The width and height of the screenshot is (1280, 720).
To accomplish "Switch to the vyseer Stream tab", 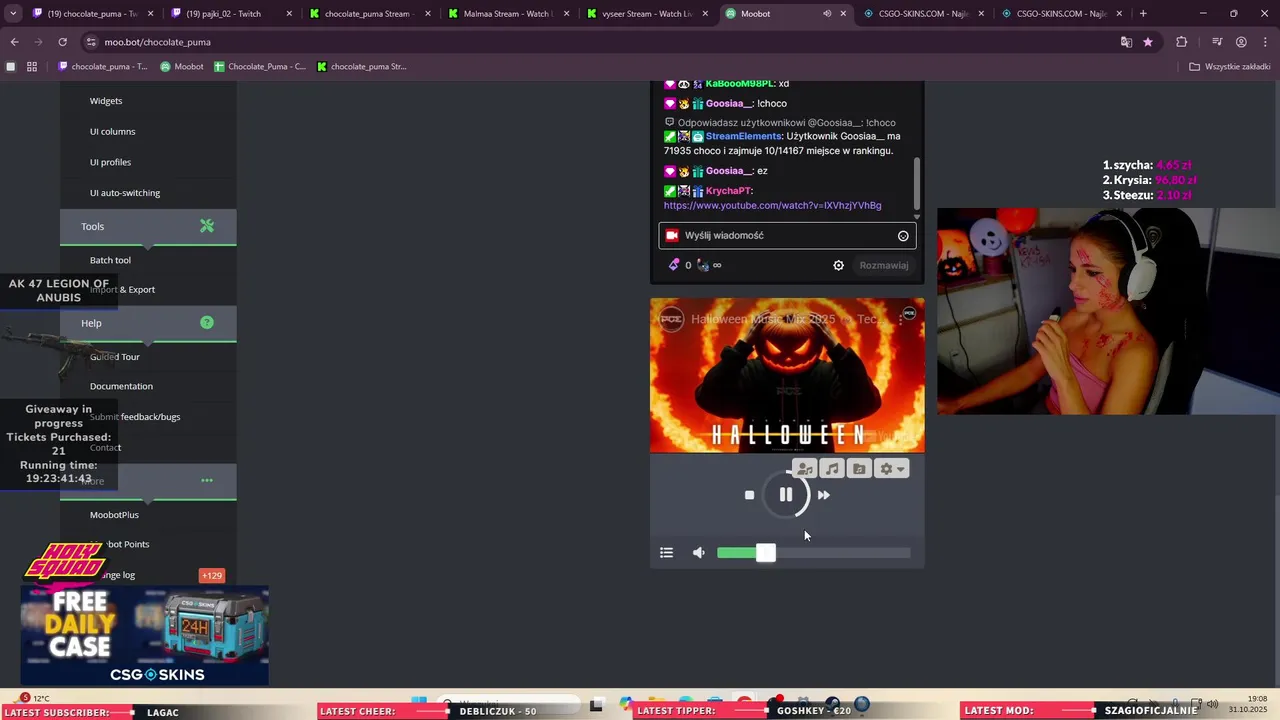I will pyautogui.click(x=646, y=14).
